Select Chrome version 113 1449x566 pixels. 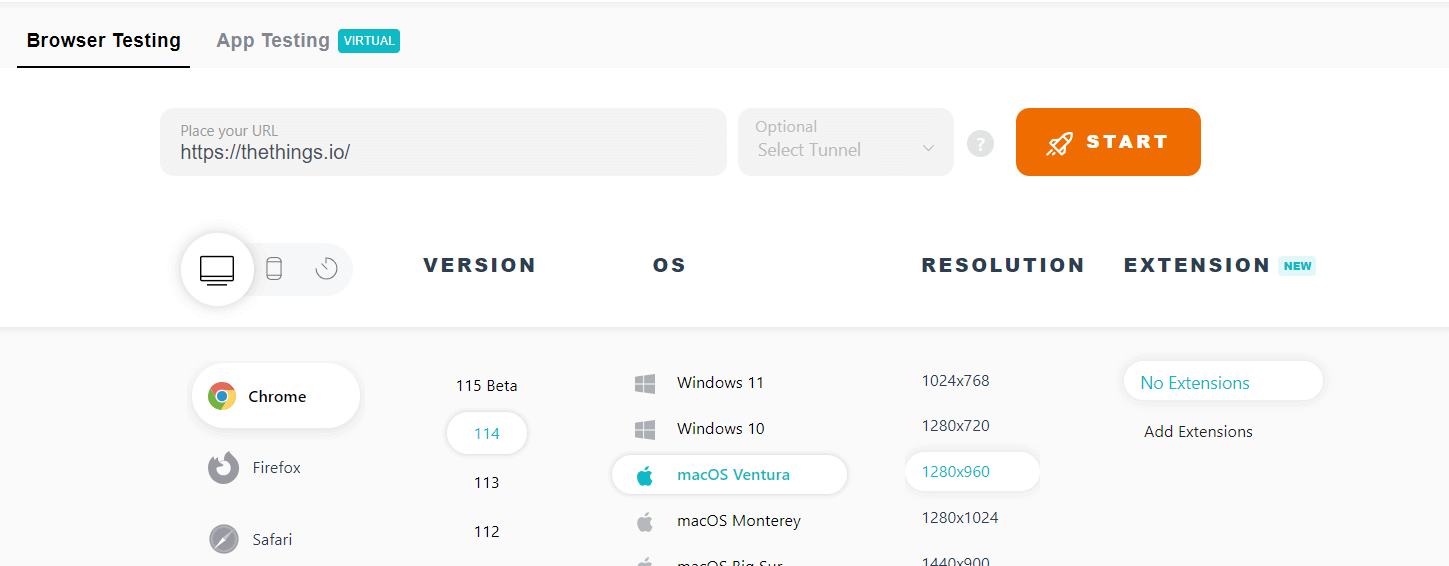pos(487,482)
